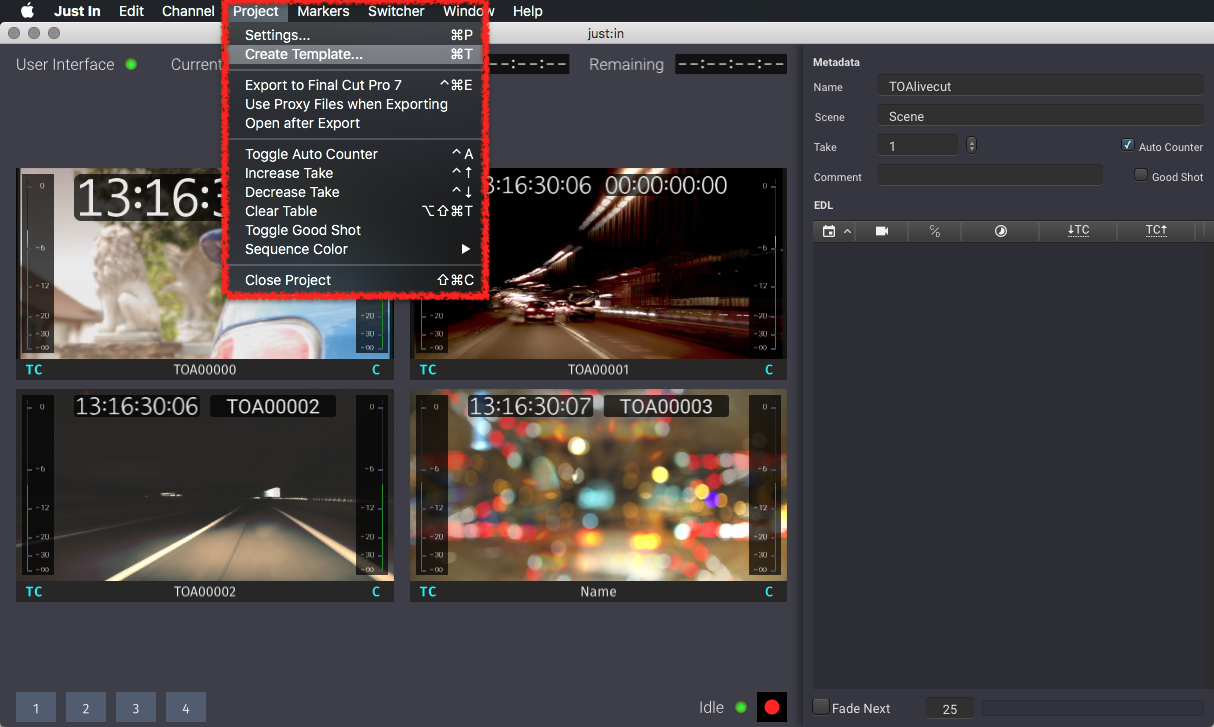Image resolution: width=1214 pixels, height=727 pixels.
Task: Open the Switcher menu
Action: click(x=396, y=11)
